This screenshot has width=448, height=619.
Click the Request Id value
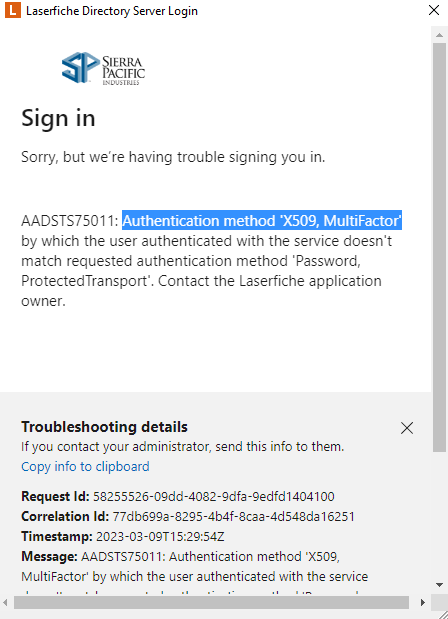[214, 496]
